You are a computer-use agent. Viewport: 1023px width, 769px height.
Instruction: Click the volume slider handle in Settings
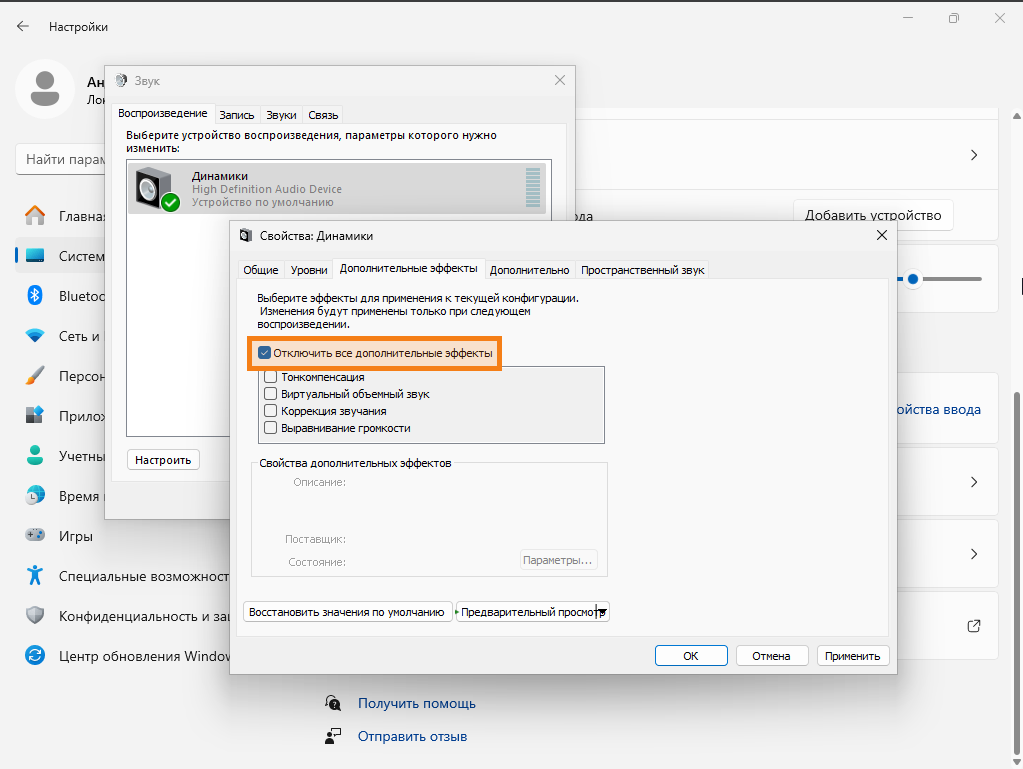point(912,280)
